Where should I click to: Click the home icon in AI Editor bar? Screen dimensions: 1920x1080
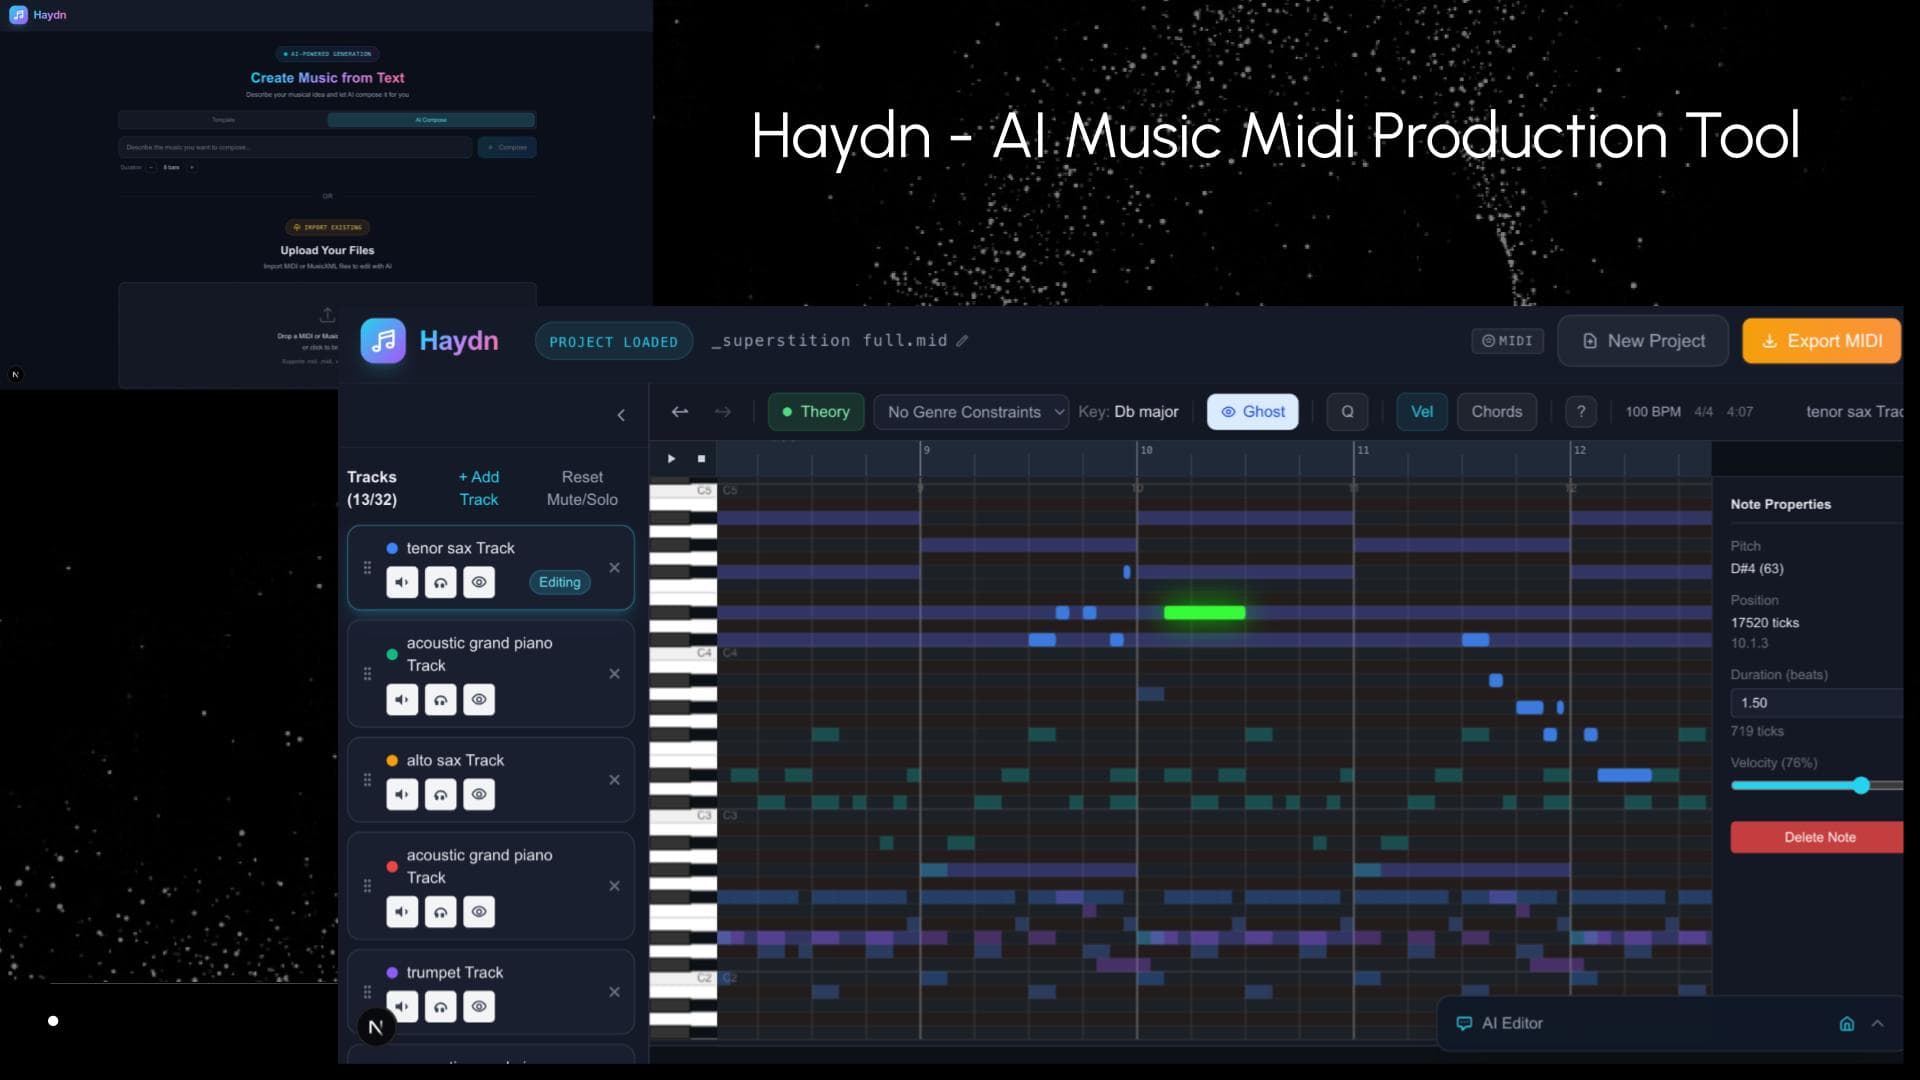point(1847,1024)
